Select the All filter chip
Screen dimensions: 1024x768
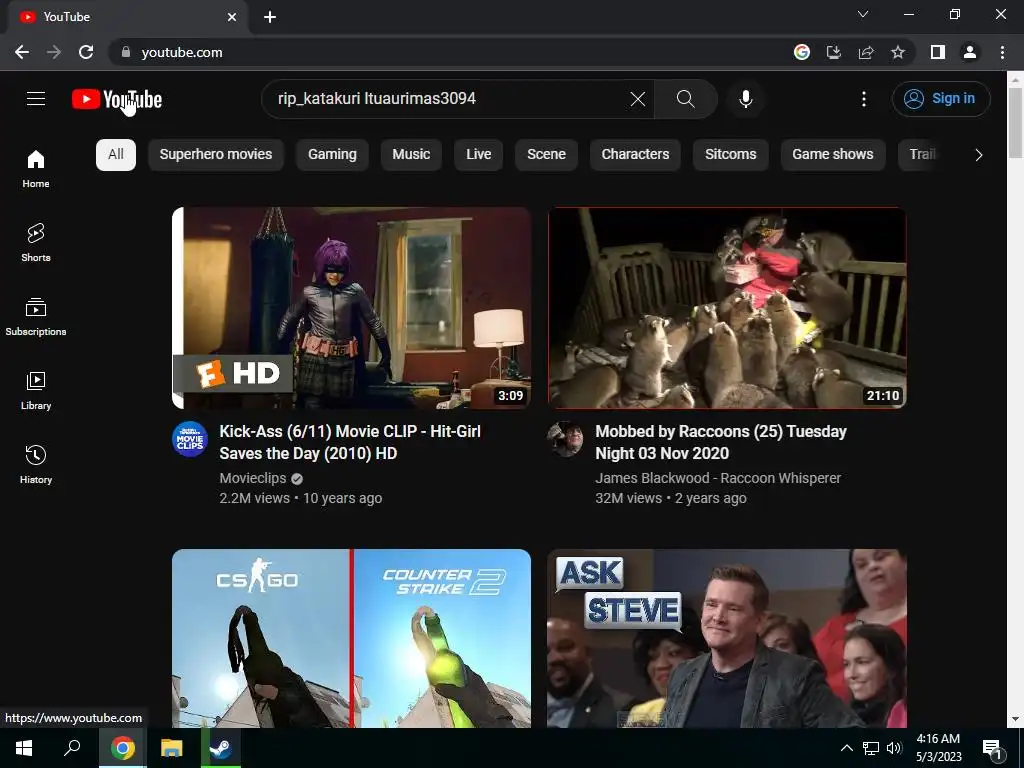tap(116, 155)
